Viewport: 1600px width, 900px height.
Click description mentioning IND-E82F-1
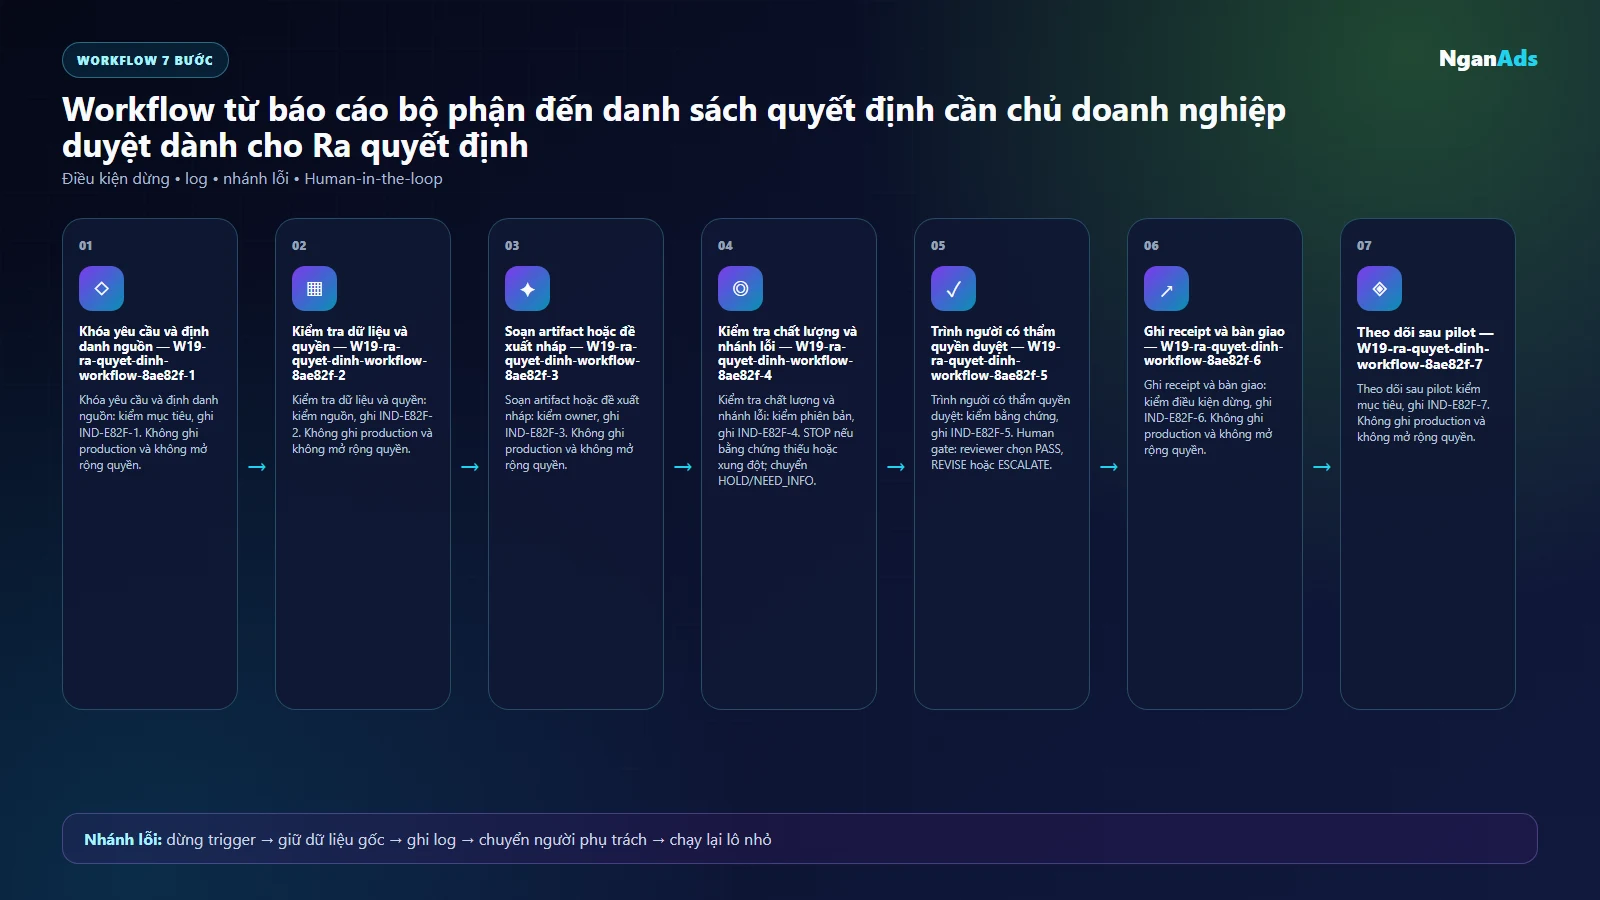148,432
